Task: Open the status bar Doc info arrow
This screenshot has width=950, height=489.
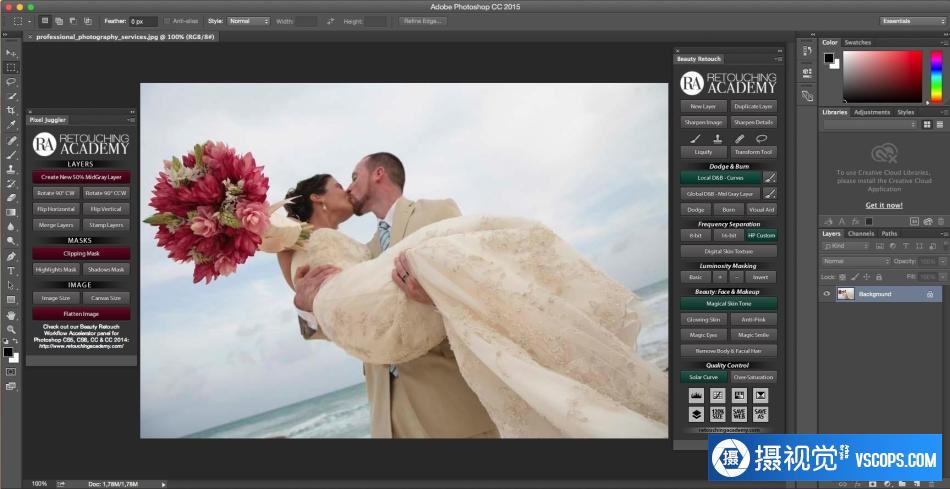Action: point(163,484)
